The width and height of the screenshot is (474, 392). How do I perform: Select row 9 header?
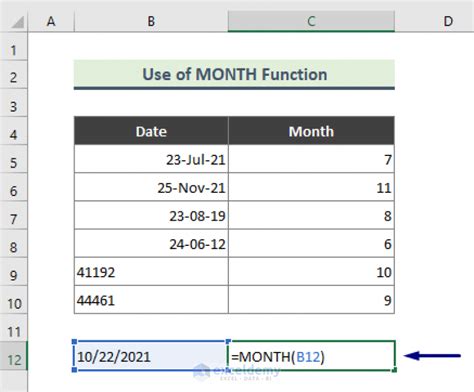[14, 272]
